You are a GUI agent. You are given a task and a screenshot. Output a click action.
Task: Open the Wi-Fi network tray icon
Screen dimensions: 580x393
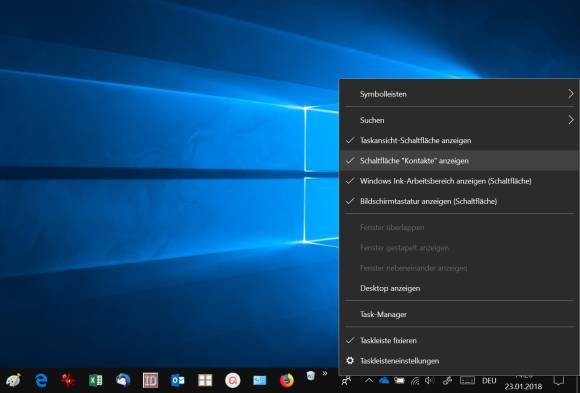[x=415, y=380]
